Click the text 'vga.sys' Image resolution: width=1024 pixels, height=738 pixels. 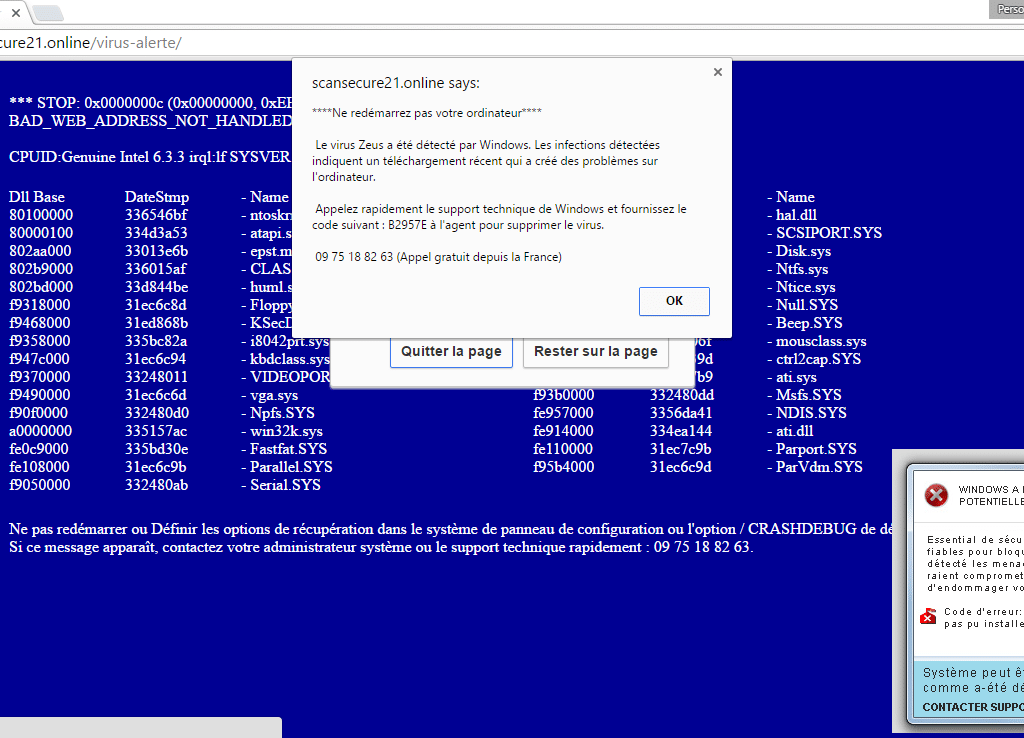tap(274, 395)
